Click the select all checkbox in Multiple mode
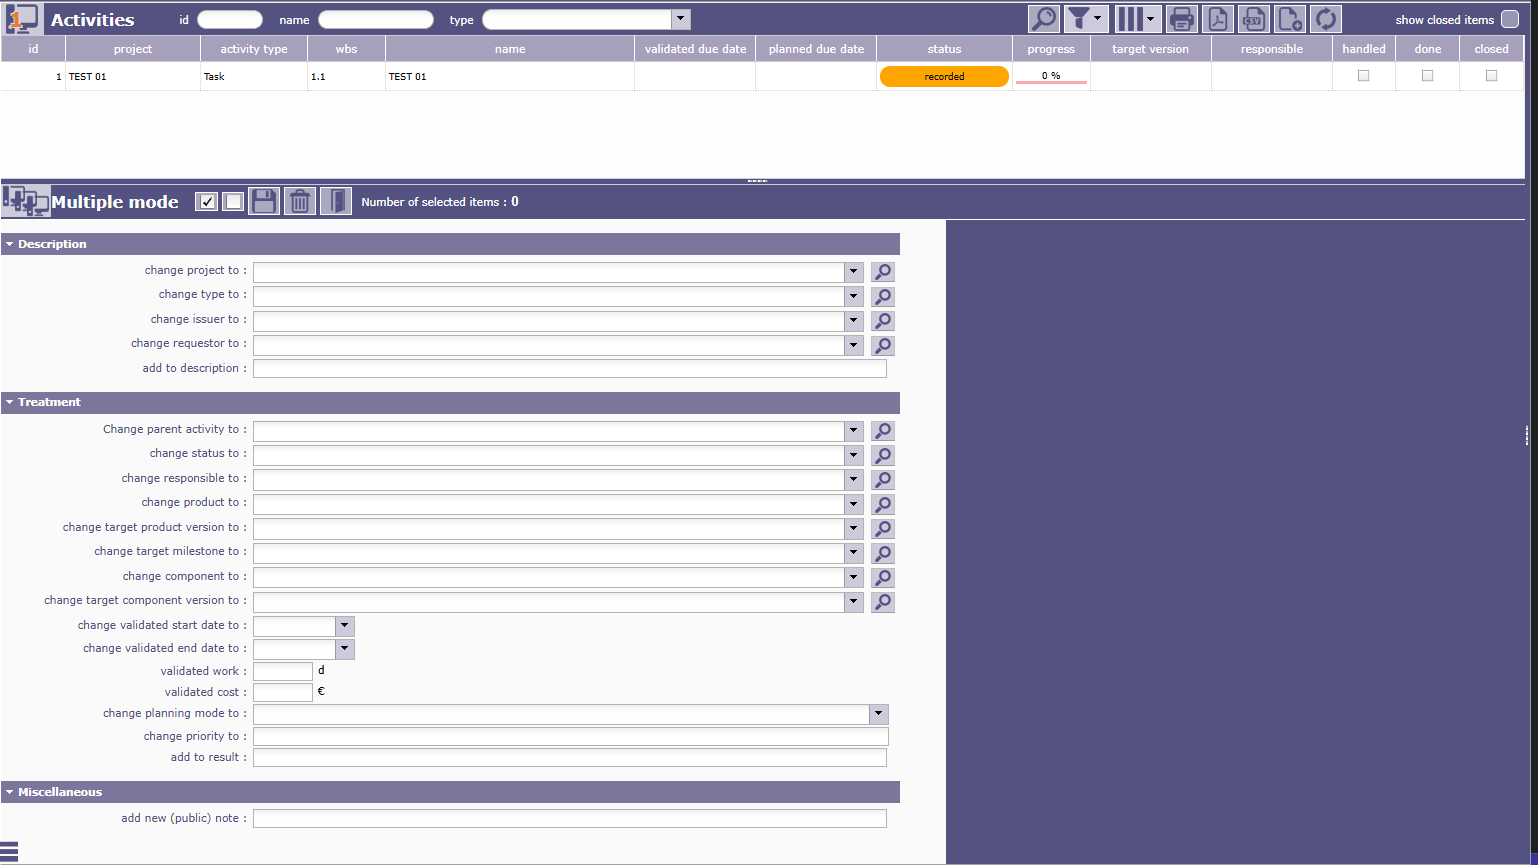 point(207,202)
